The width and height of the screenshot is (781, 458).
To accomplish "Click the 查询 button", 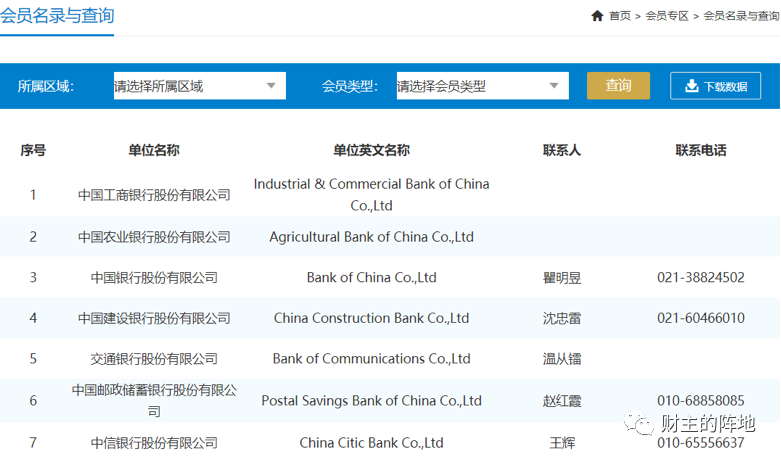I will point(618,86).
